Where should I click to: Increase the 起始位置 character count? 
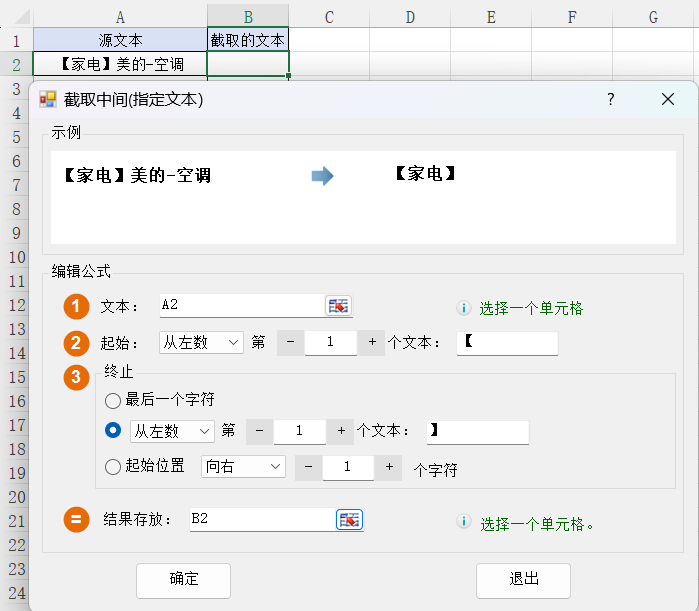coord(389,466)
